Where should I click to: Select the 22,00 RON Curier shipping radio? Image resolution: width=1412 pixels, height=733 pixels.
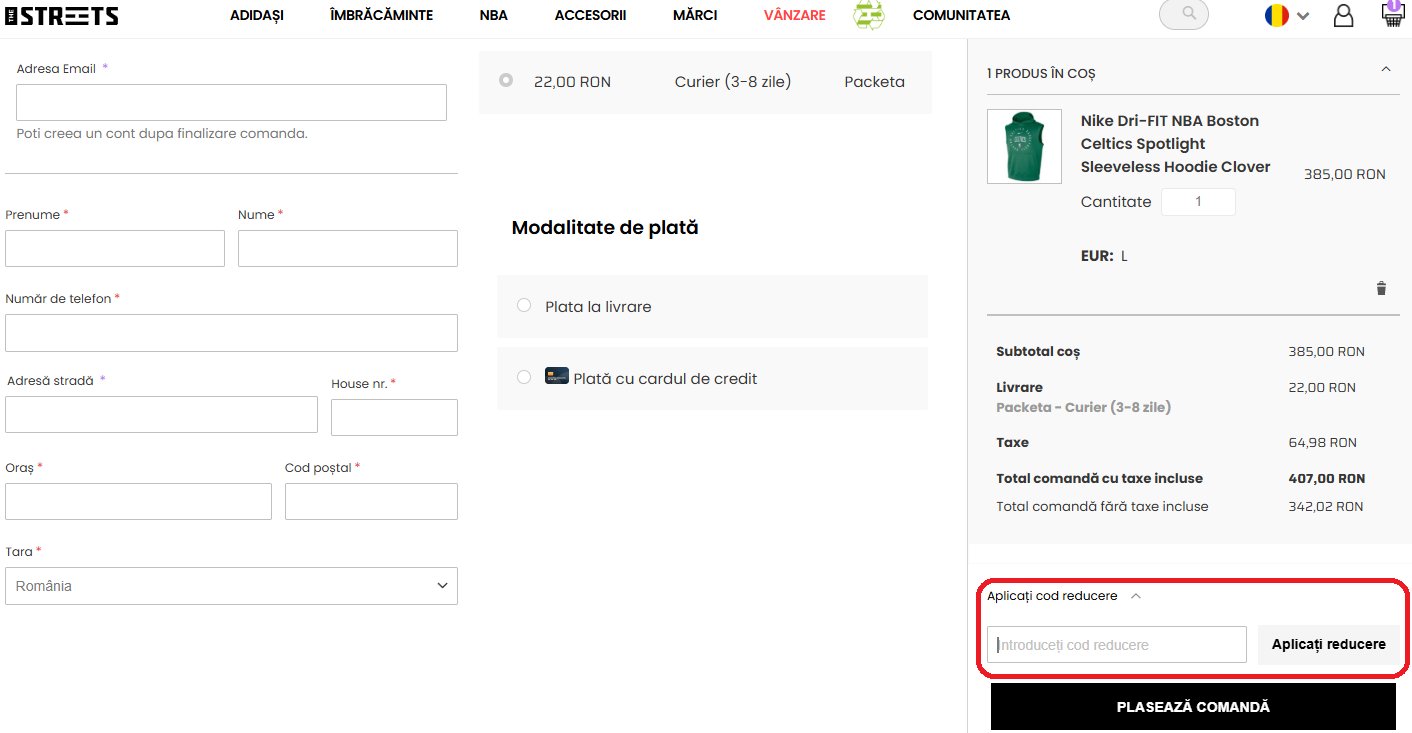click(506, 81)
